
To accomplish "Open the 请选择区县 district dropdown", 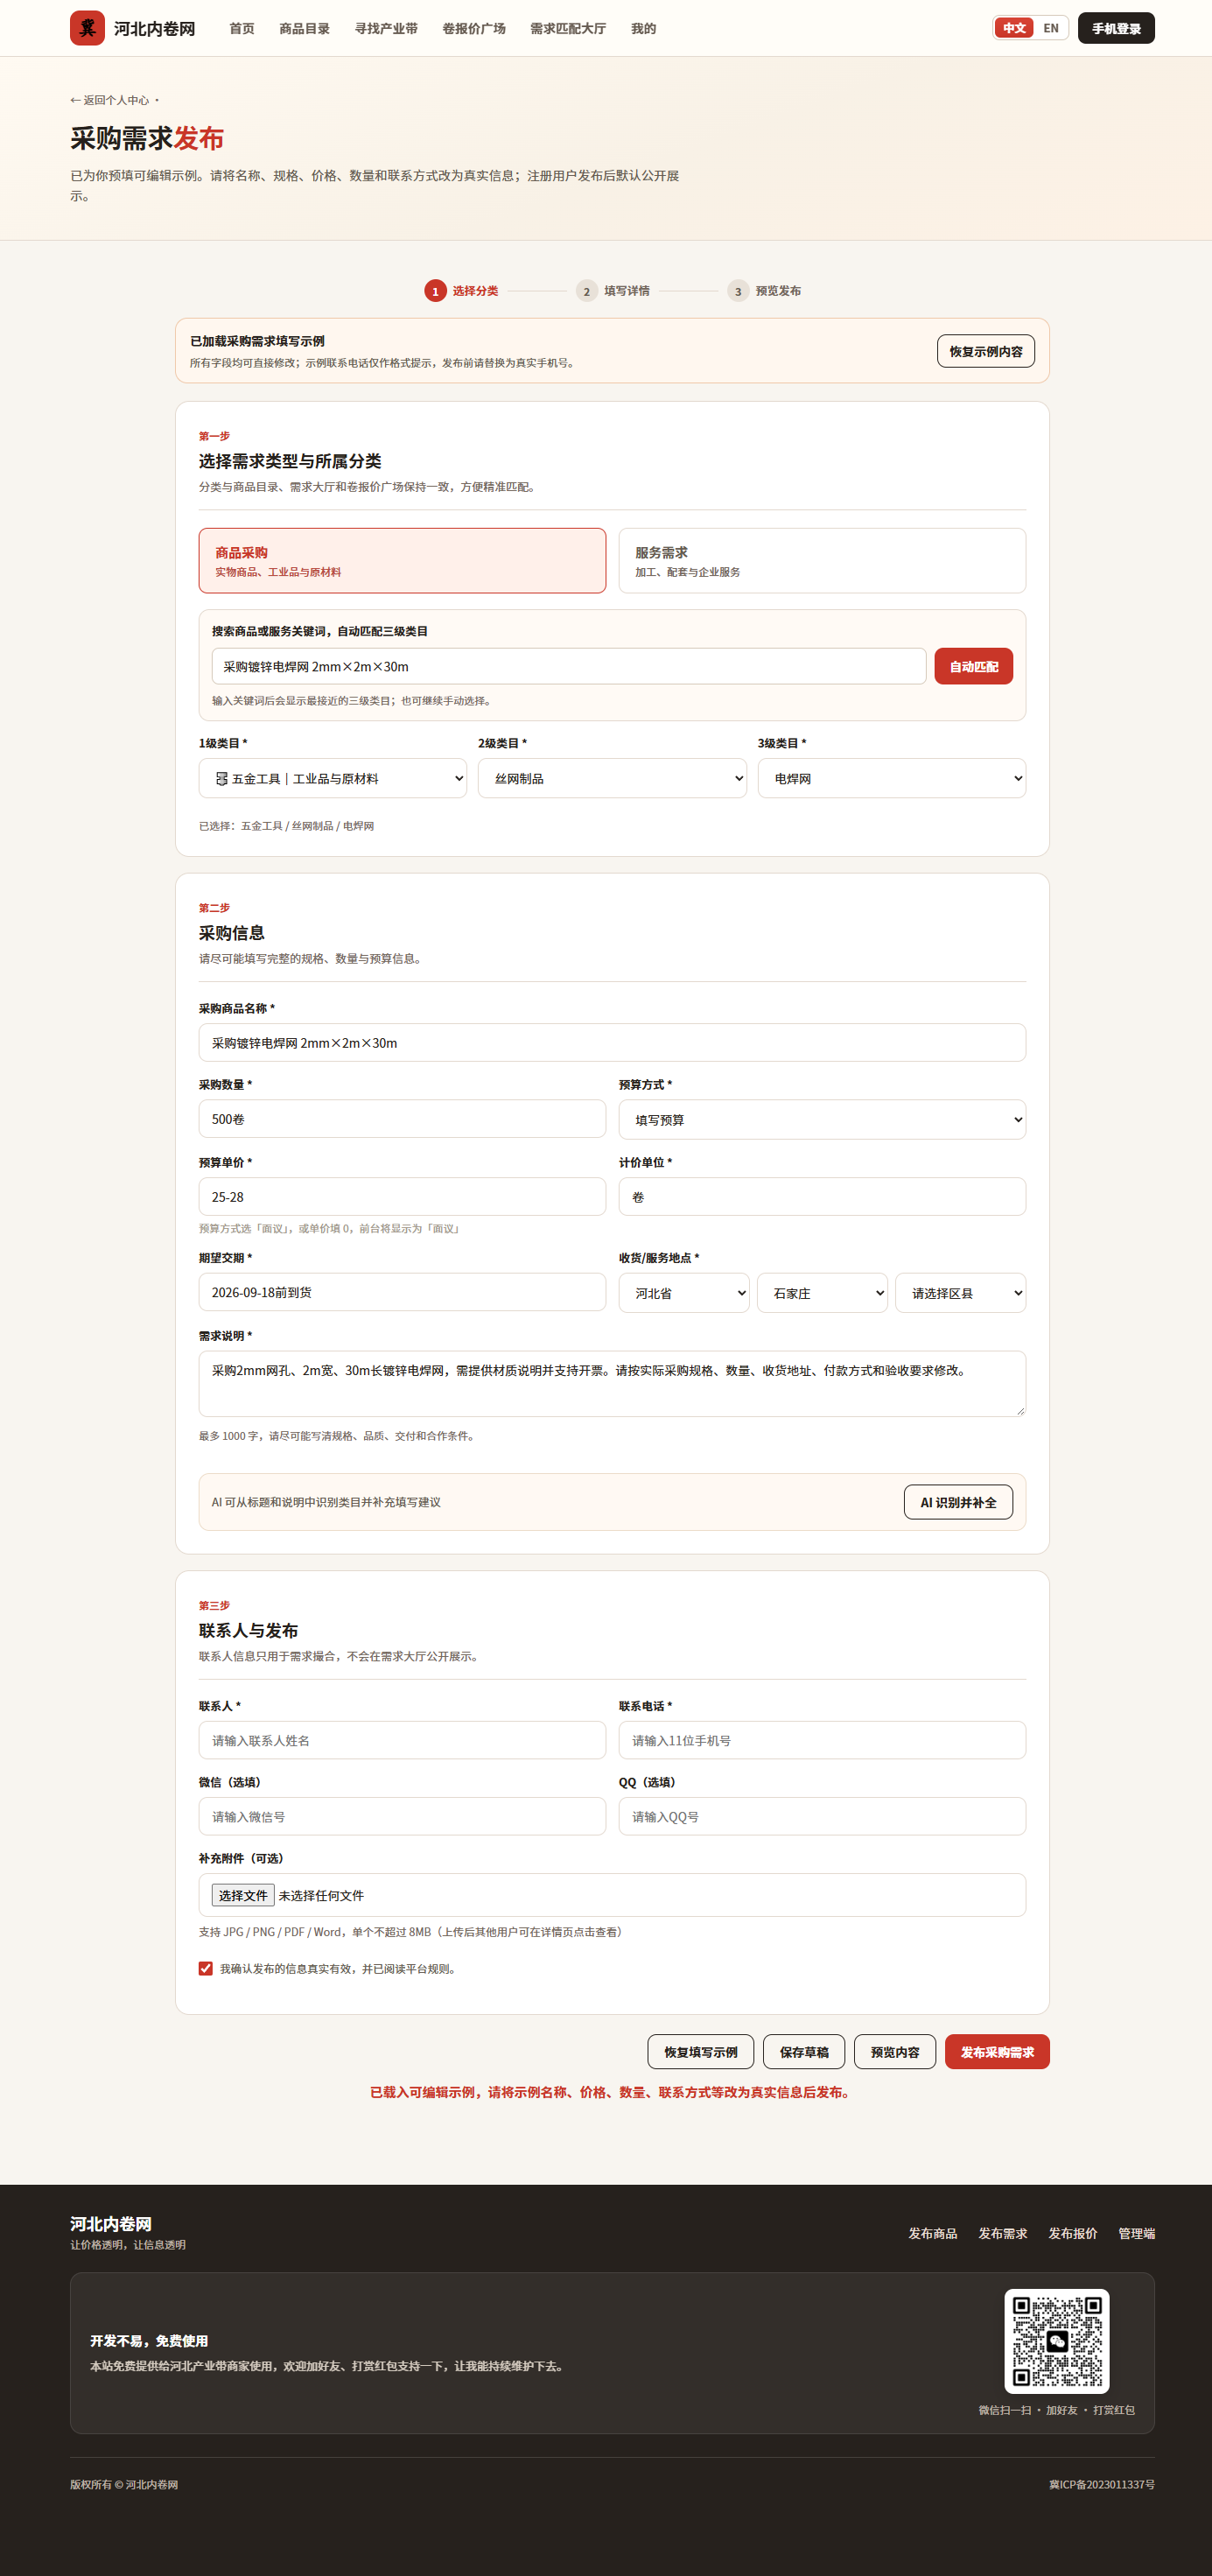I will 960,1293.
